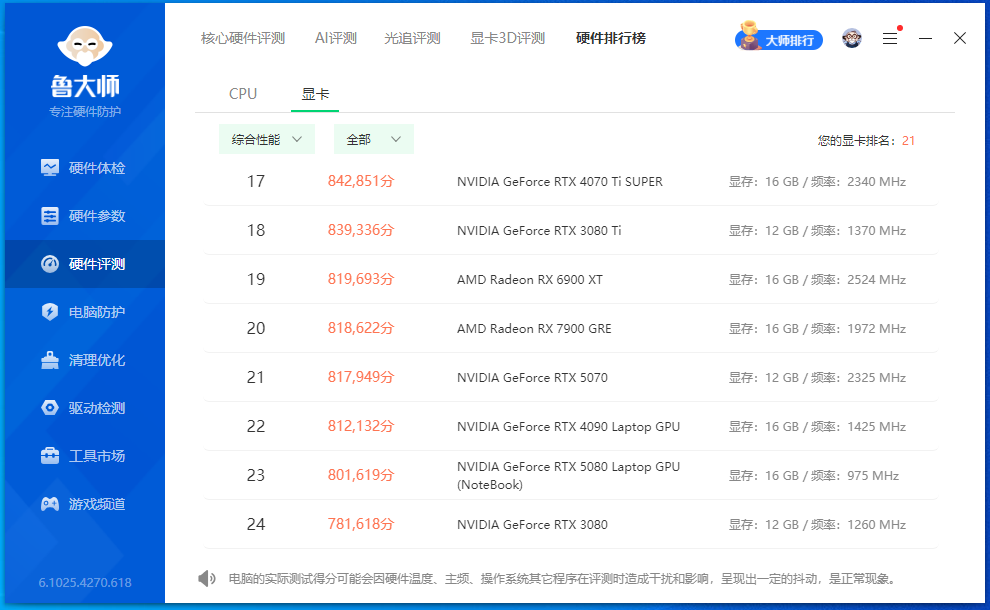This screenshot has width=990, height=610.
Task: Switch to the CPU ranking tab
Action: click(x=243, y=94)
